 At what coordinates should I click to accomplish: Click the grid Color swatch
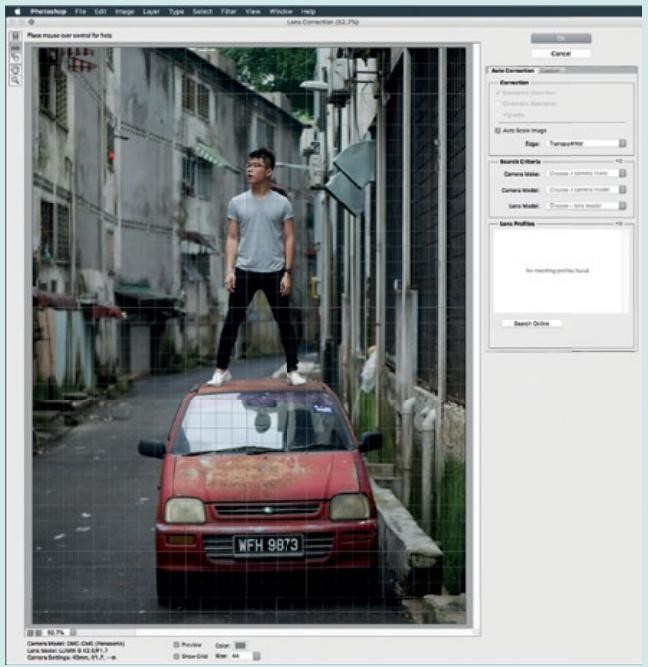click(x=240, y=645)
